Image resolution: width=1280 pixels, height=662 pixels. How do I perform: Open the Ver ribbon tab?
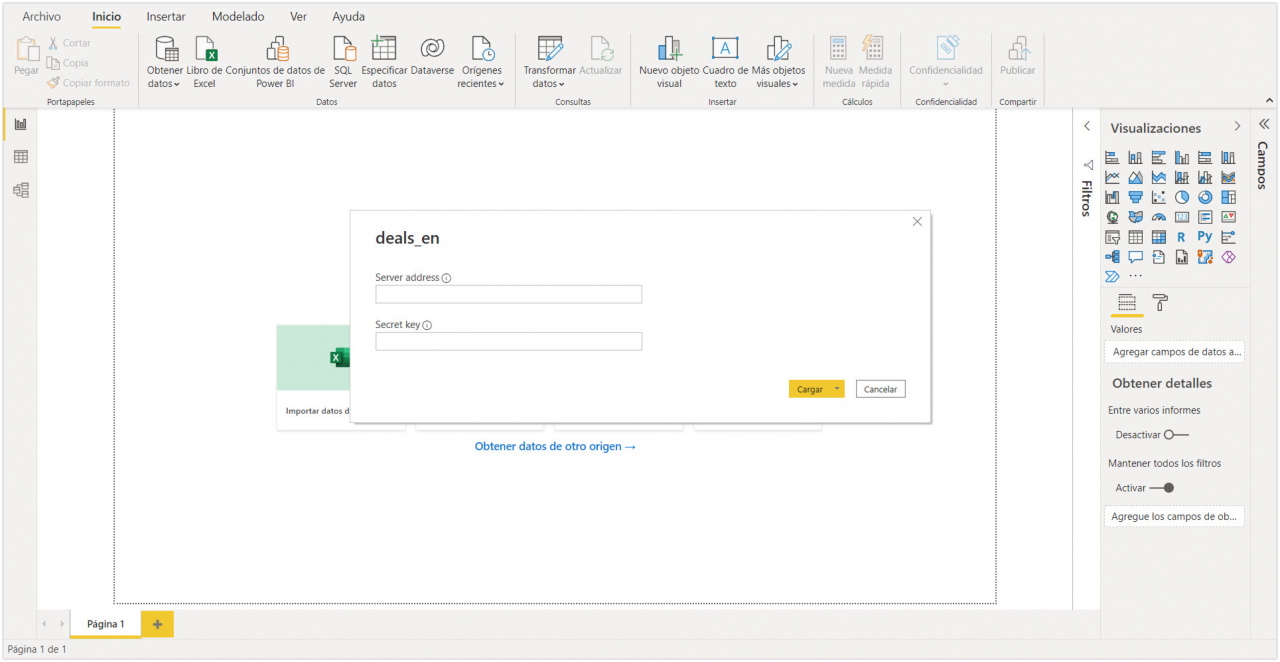298,16
